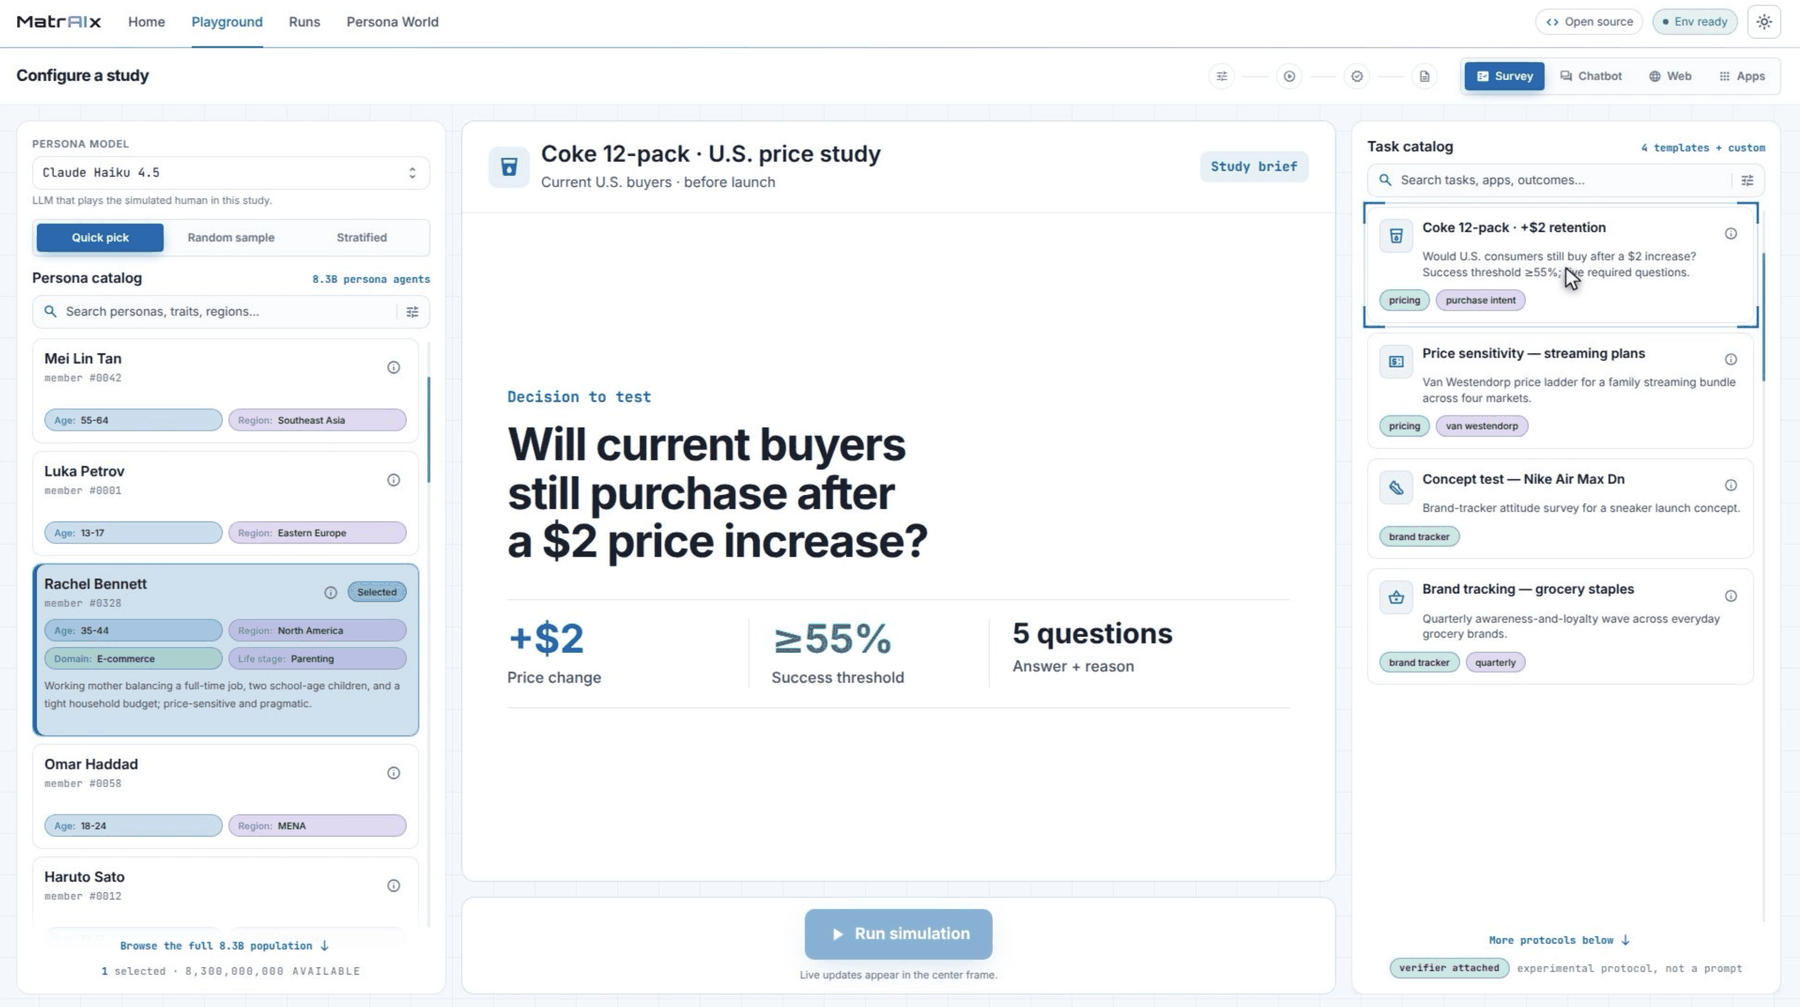This screenshot has width=1800, height=1007.
Task: Select Quick pick sampling mode
Action: [x=100, y=238]
